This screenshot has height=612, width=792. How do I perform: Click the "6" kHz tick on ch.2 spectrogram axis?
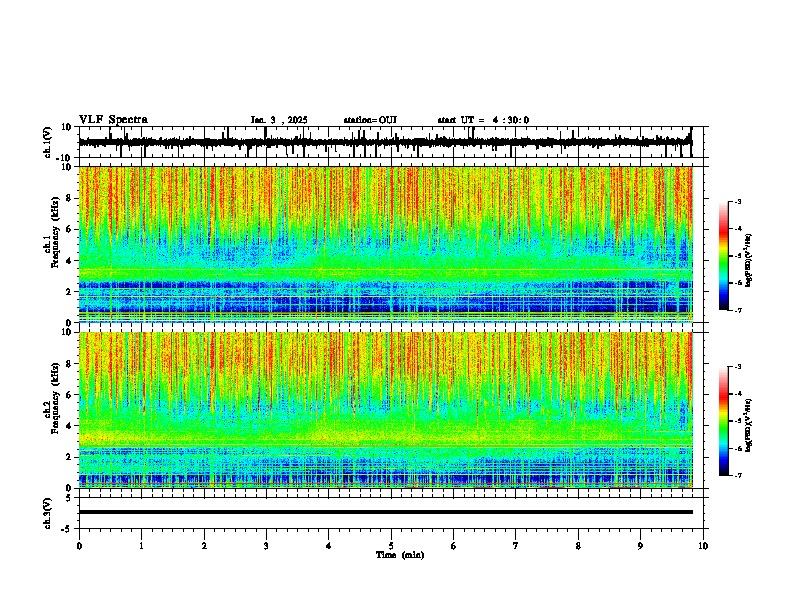click(x=69, y=395)
